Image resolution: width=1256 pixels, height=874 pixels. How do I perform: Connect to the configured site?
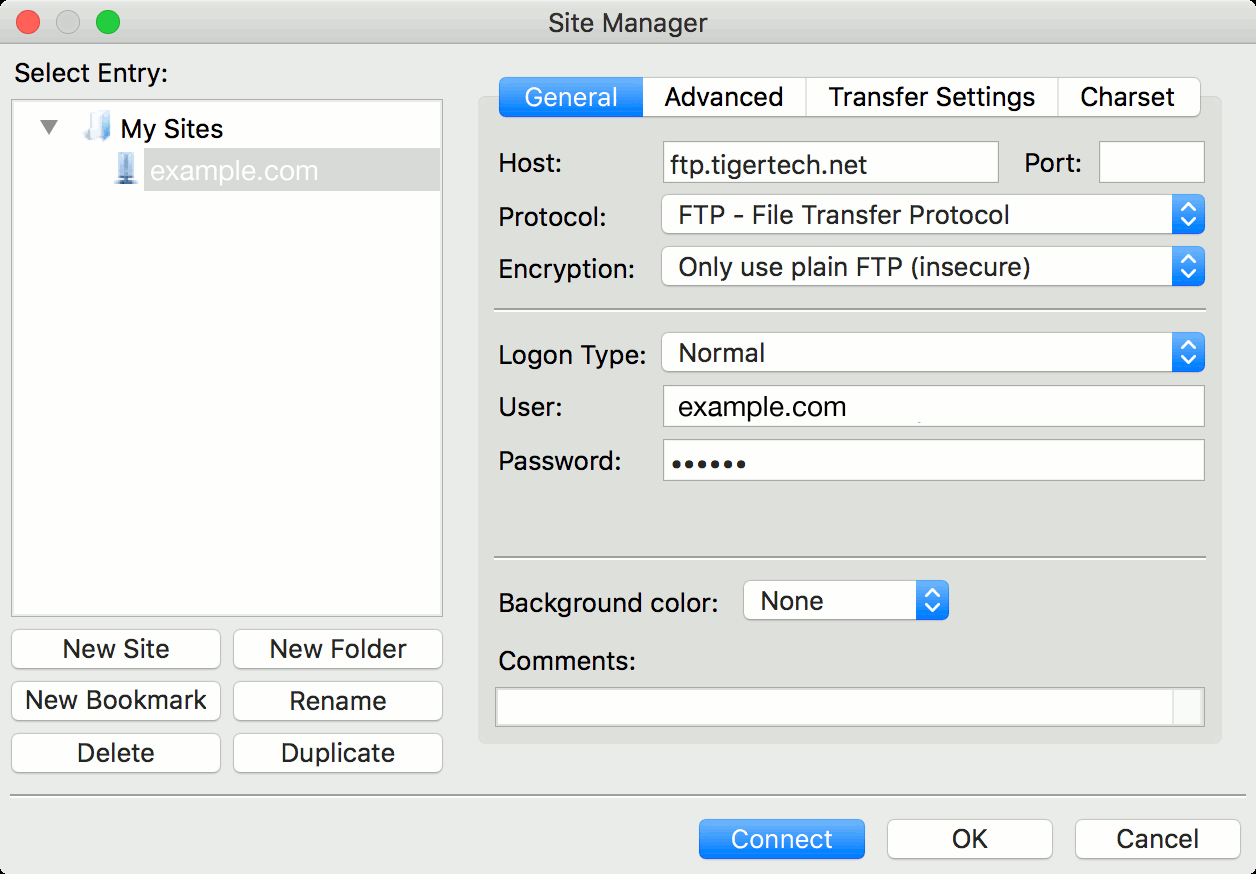[781, 839]
